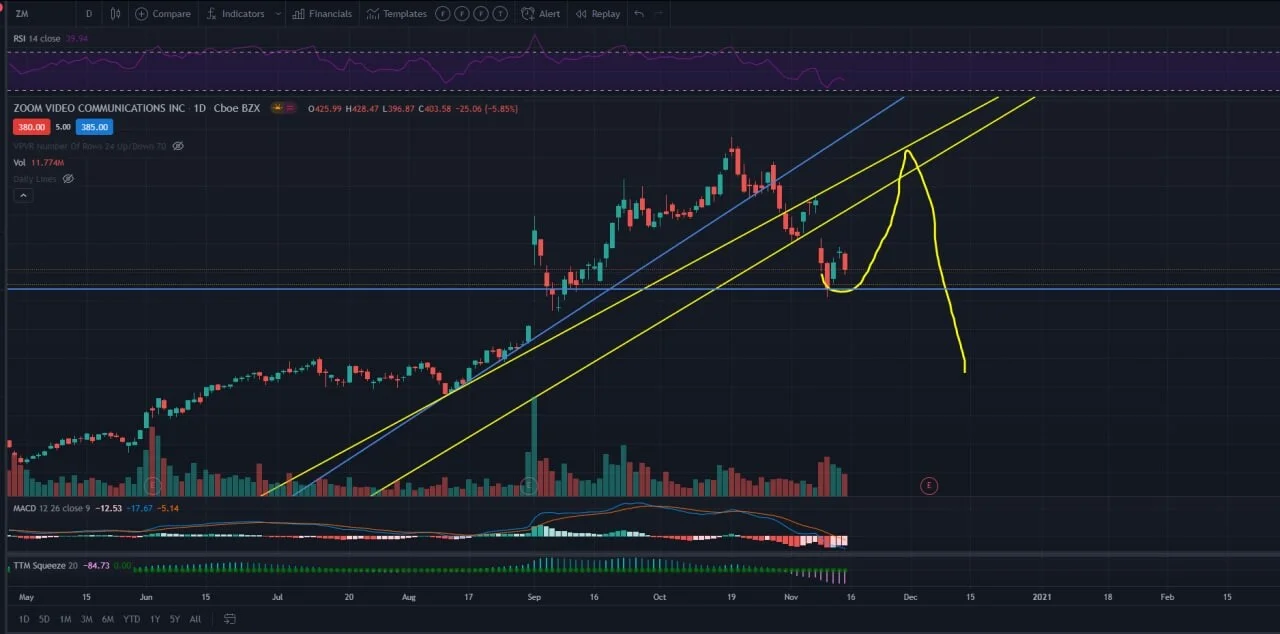
Task: Click the Replay rewind icon
Action: 581,14
